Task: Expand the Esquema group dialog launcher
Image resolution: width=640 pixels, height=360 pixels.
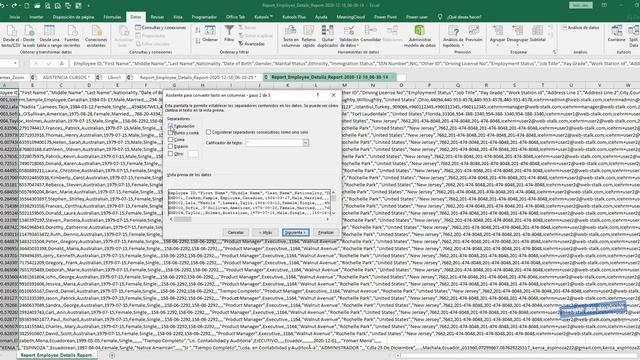Action: (x=554, y=52)
